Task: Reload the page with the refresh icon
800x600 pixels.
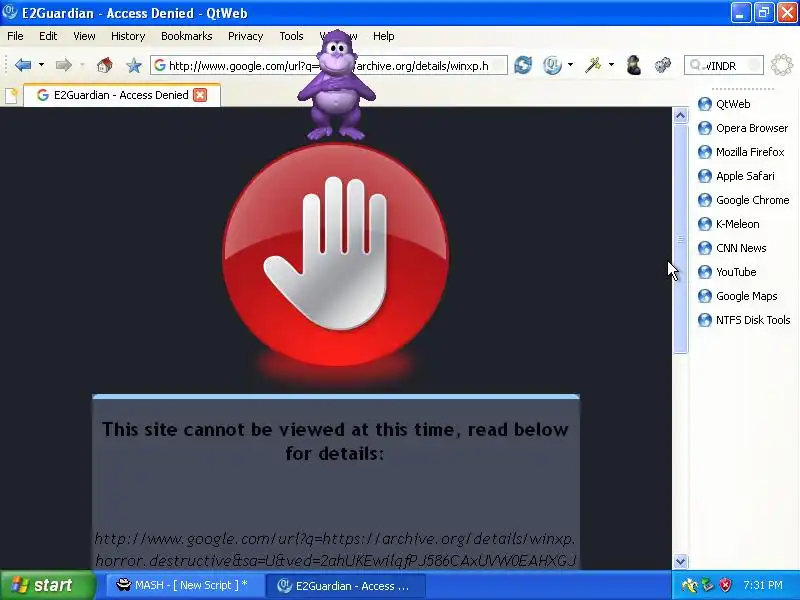Action: [523, 65]
